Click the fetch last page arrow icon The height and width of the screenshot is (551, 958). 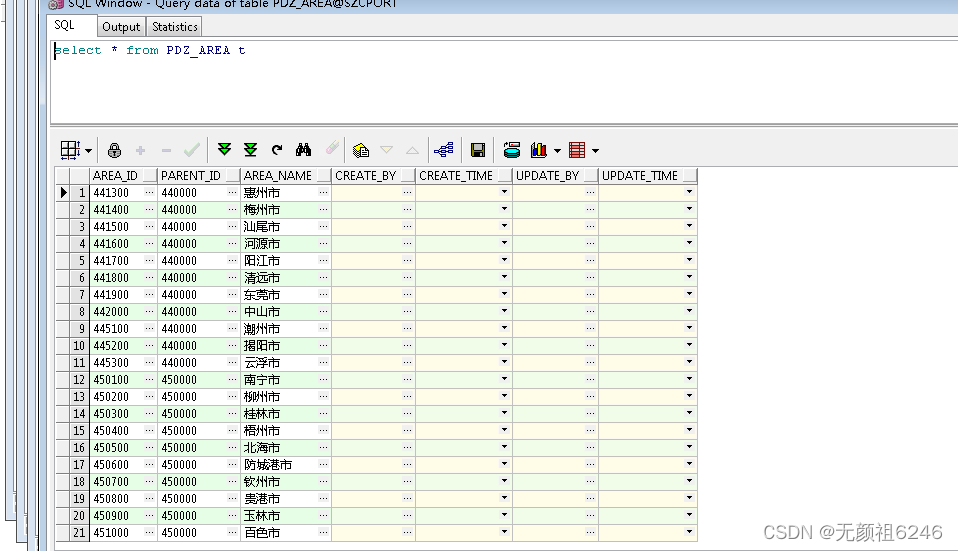[250, 150]
